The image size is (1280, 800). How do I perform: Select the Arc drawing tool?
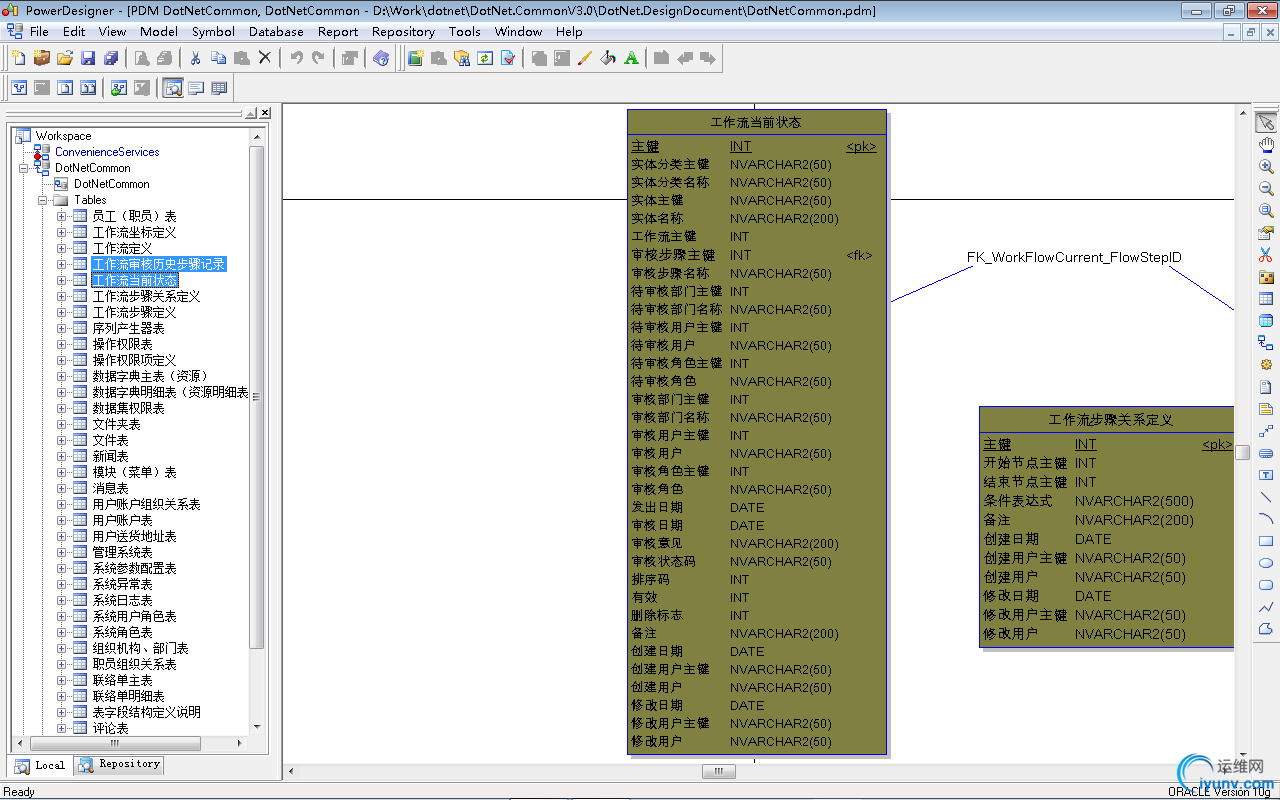pos(1266,518)
